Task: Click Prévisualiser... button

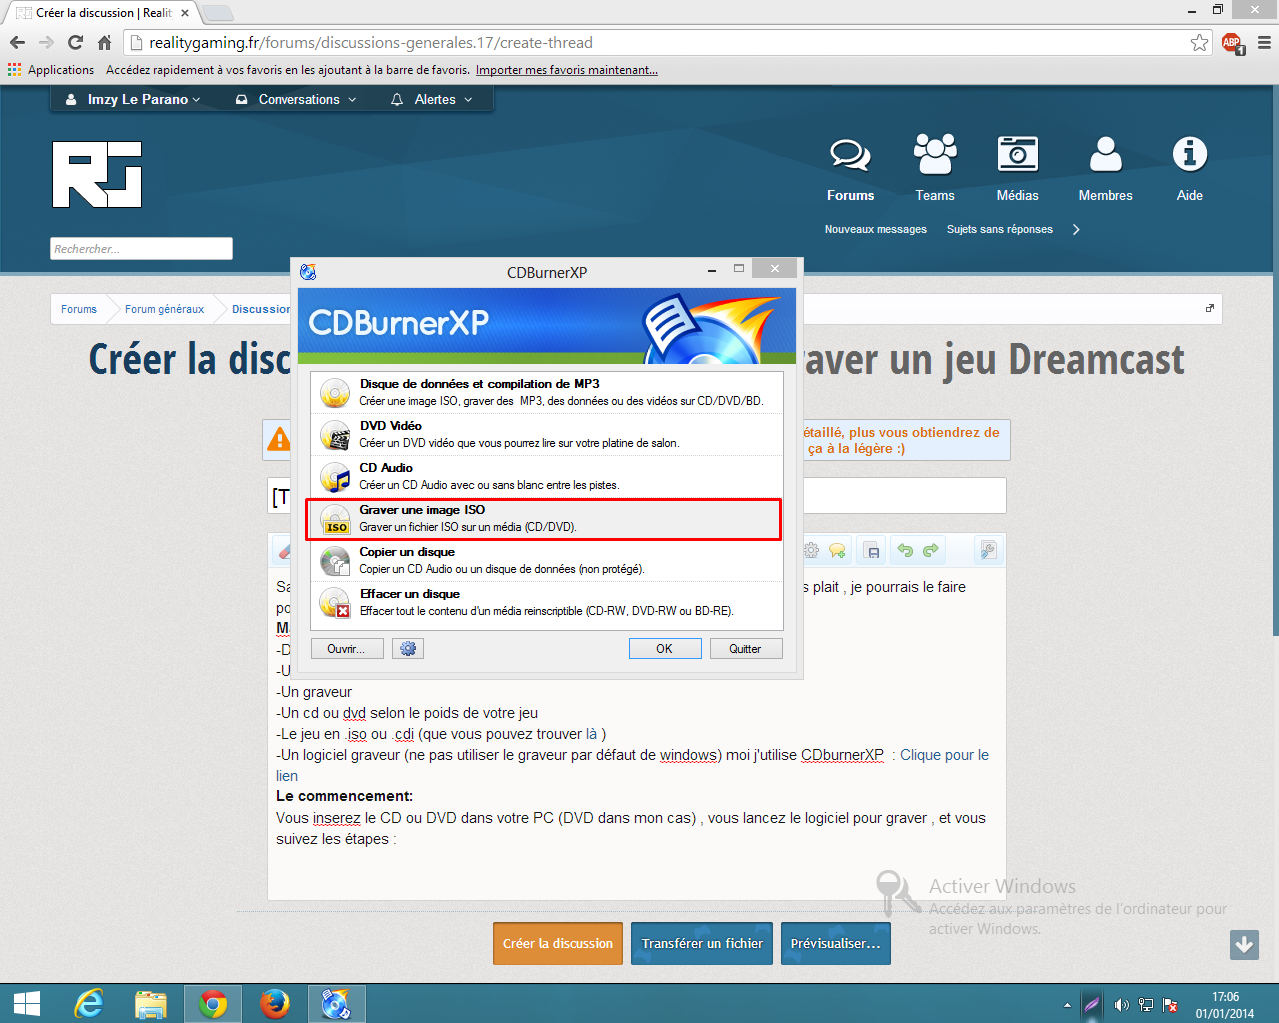Action: [836, 944]
